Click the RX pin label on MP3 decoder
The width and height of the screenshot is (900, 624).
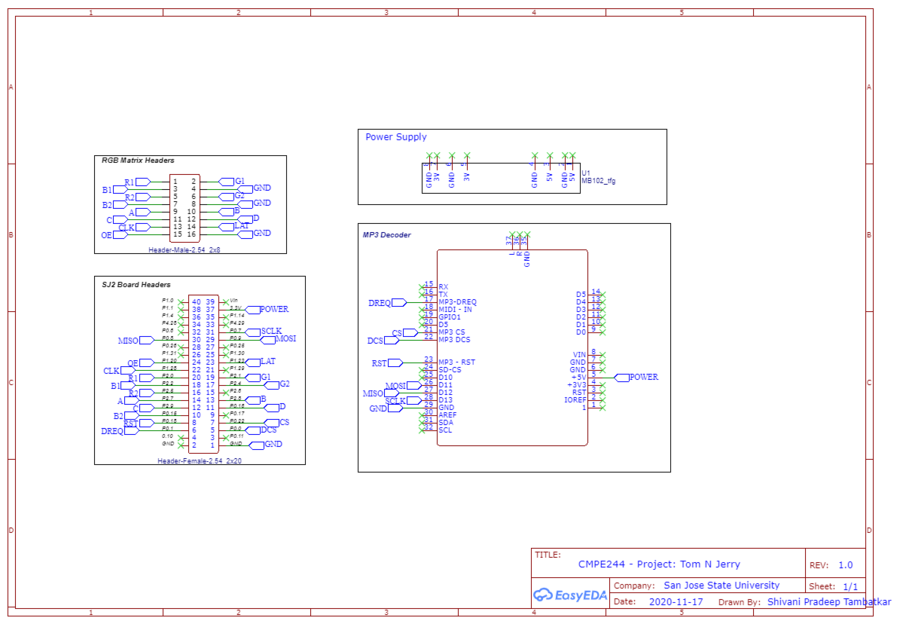pos(443,287)
